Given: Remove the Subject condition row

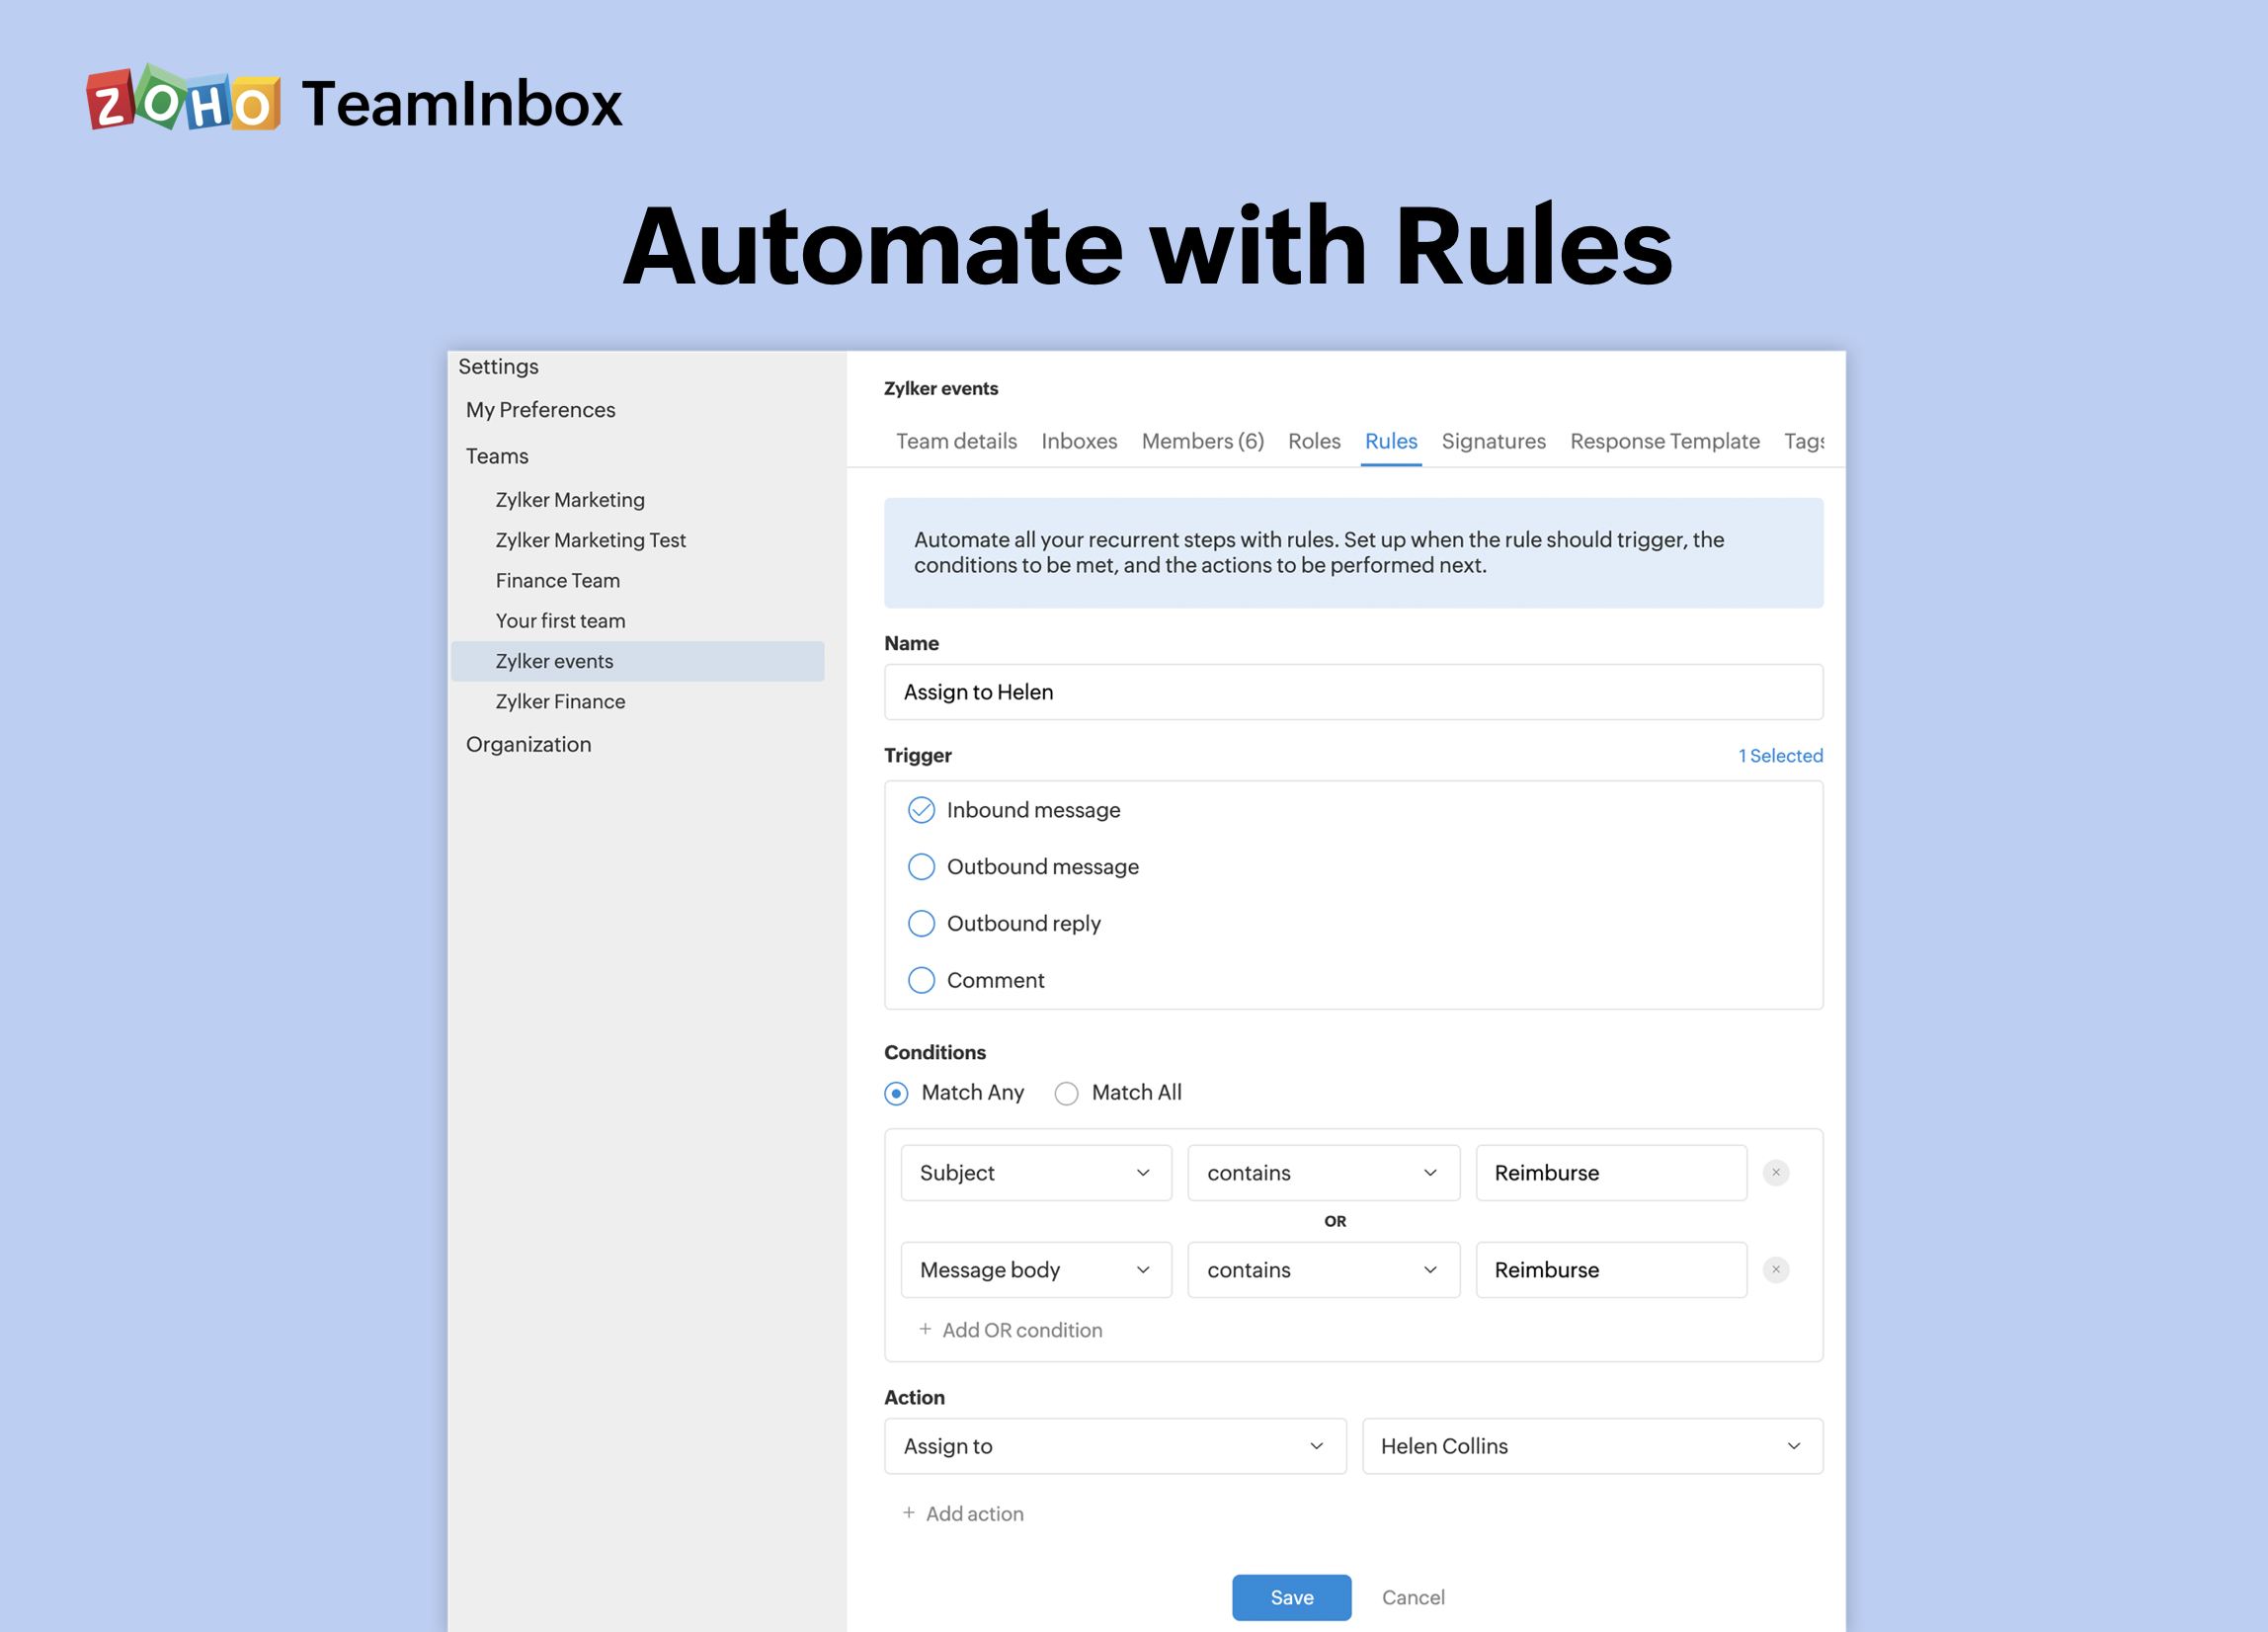Looking at the screenshot, I should tap(1775, 1172).
